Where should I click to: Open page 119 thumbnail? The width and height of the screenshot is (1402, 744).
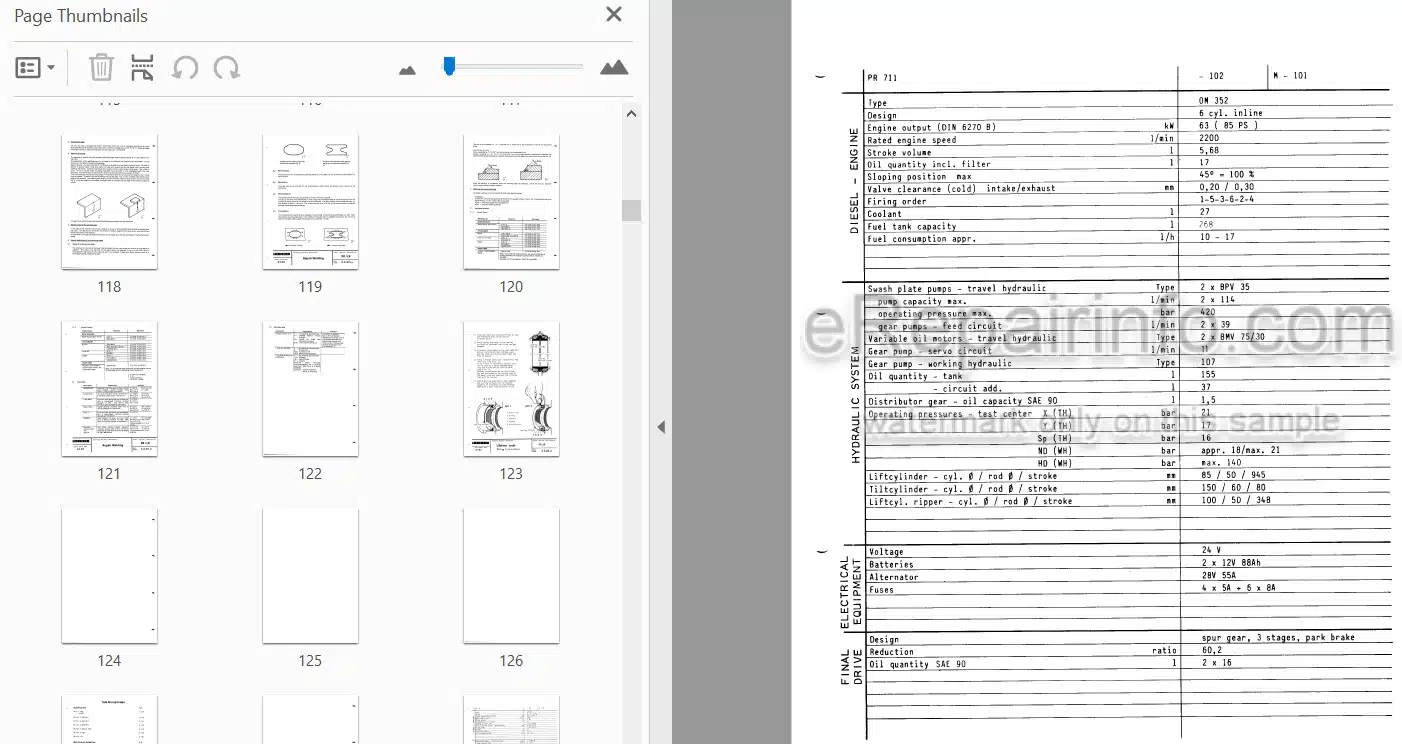[x=310, y=203]
